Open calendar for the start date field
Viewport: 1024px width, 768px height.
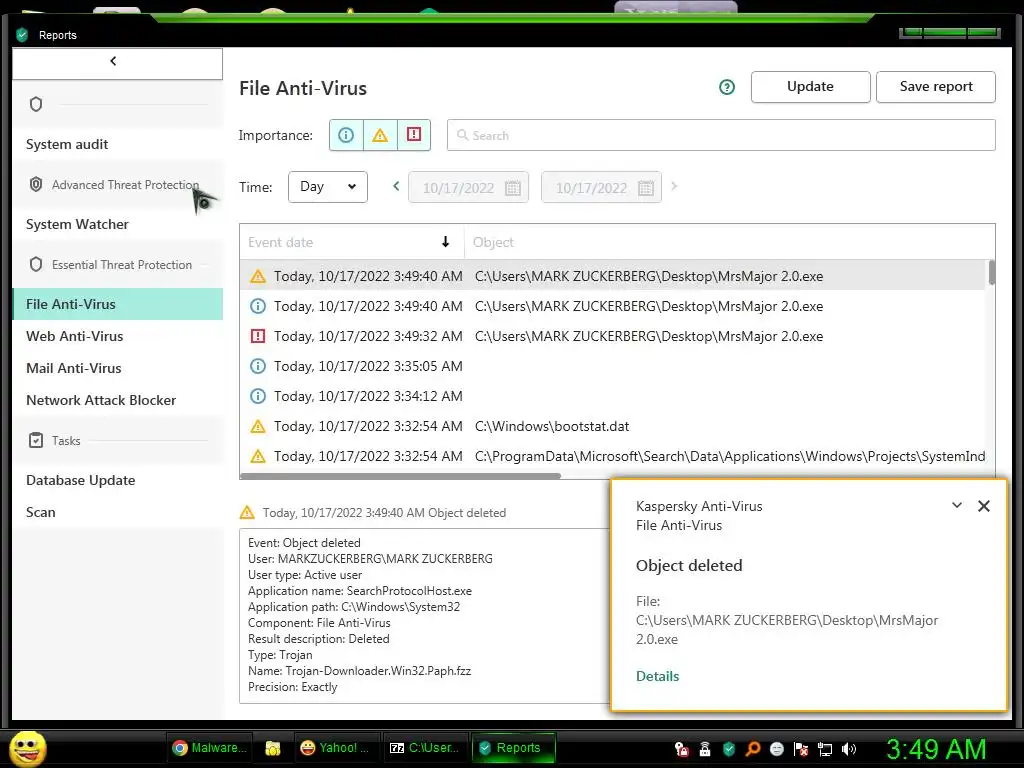[513, 188]
